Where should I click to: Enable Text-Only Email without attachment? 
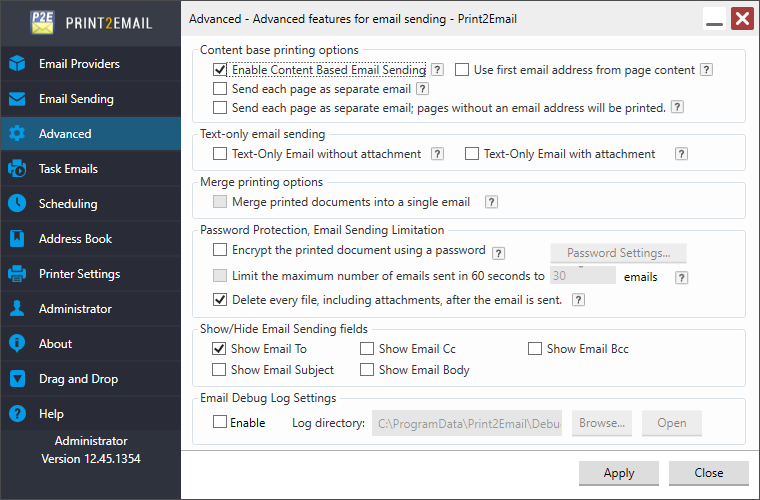click(220, 154)
